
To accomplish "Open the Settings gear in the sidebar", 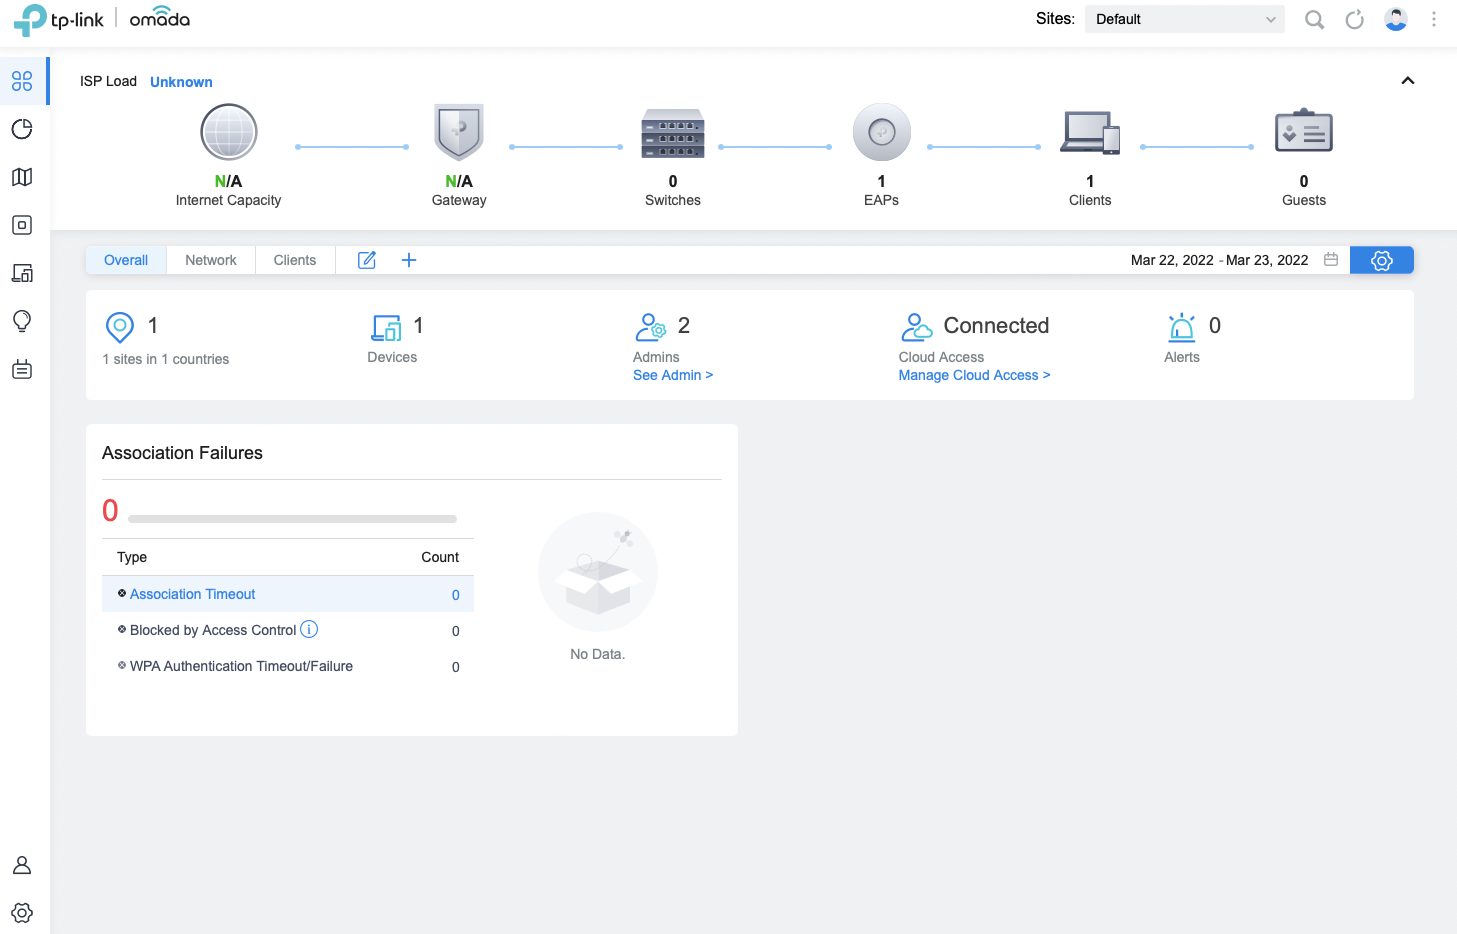I will [22, 913].
